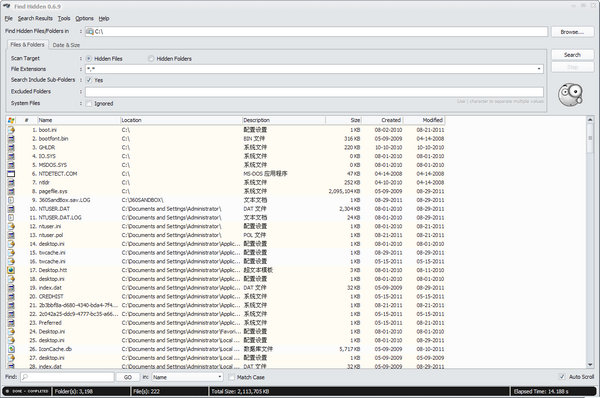Click the Browse button

click(x=572, y=32)
